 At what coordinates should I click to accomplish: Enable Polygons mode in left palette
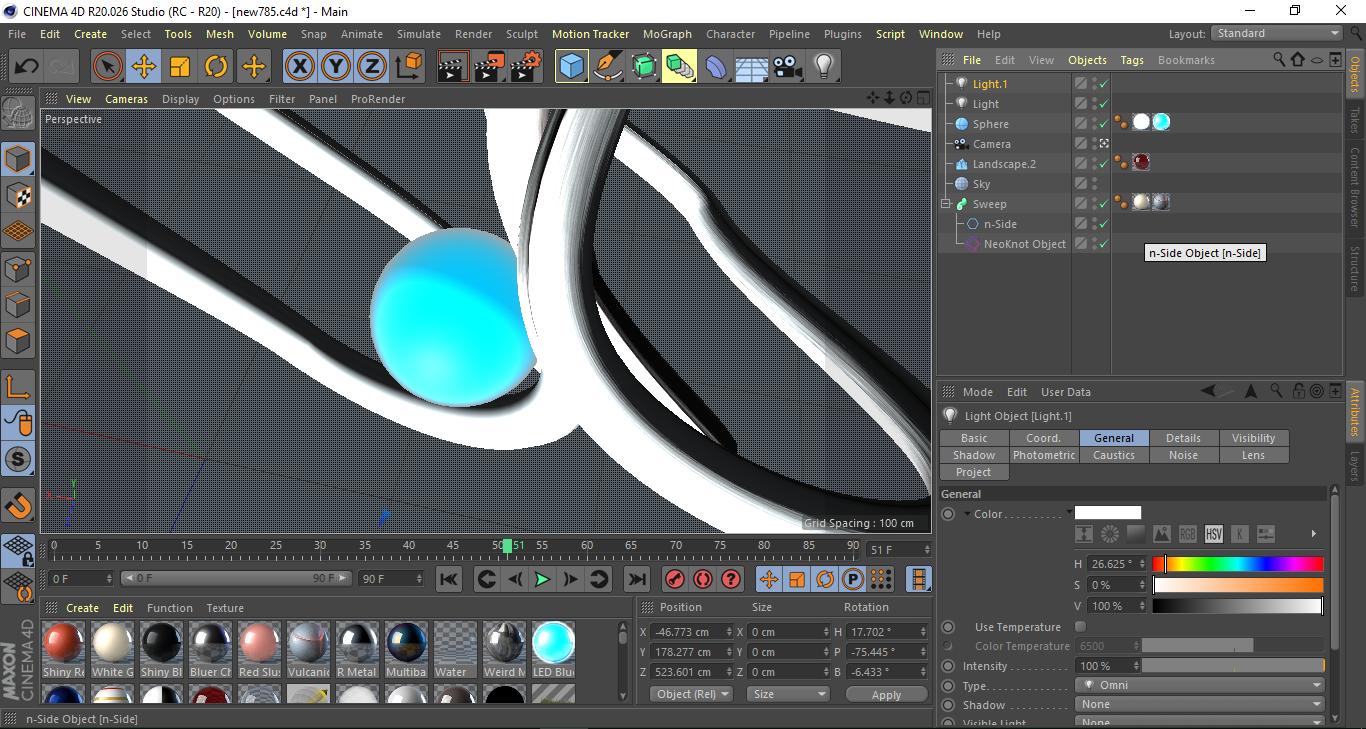click(x=18, y=341)
